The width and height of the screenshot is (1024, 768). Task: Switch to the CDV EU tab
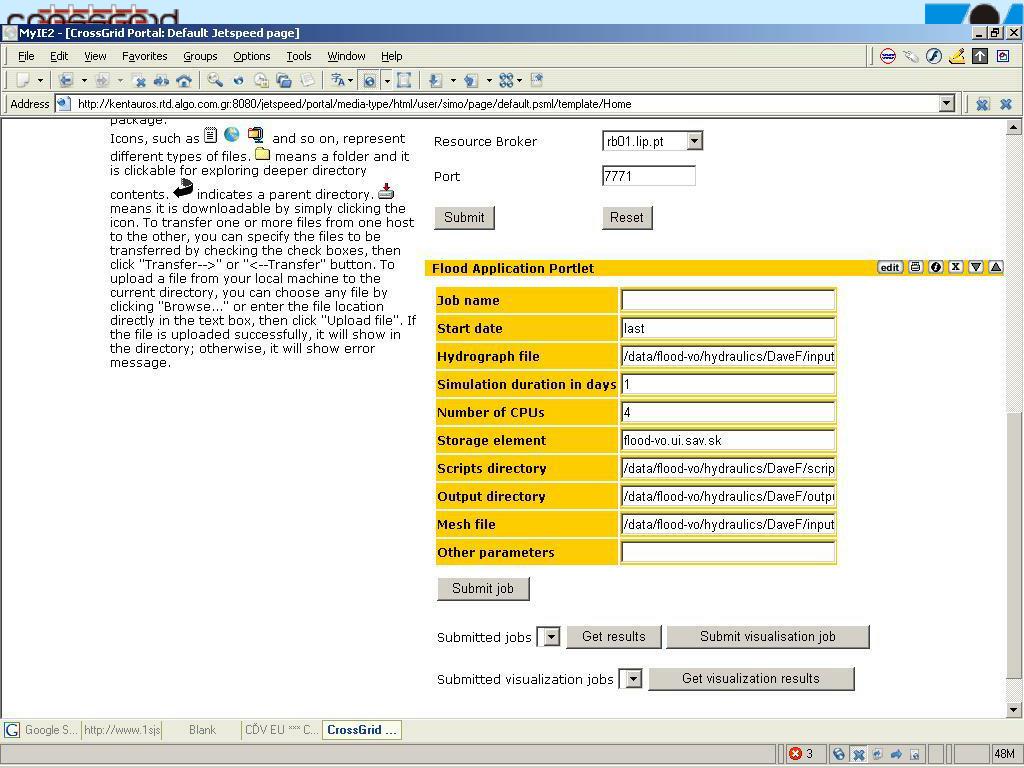pyautogui.click(x=281, y=729)
